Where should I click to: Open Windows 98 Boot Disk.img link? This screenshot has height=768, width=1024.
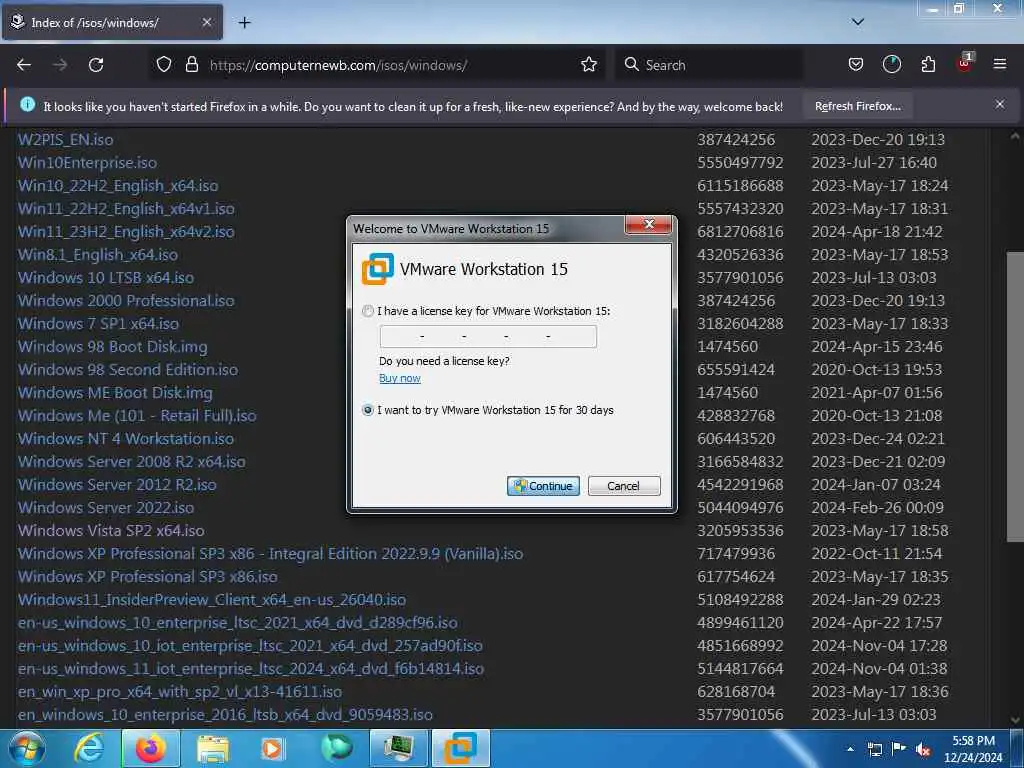112,347
